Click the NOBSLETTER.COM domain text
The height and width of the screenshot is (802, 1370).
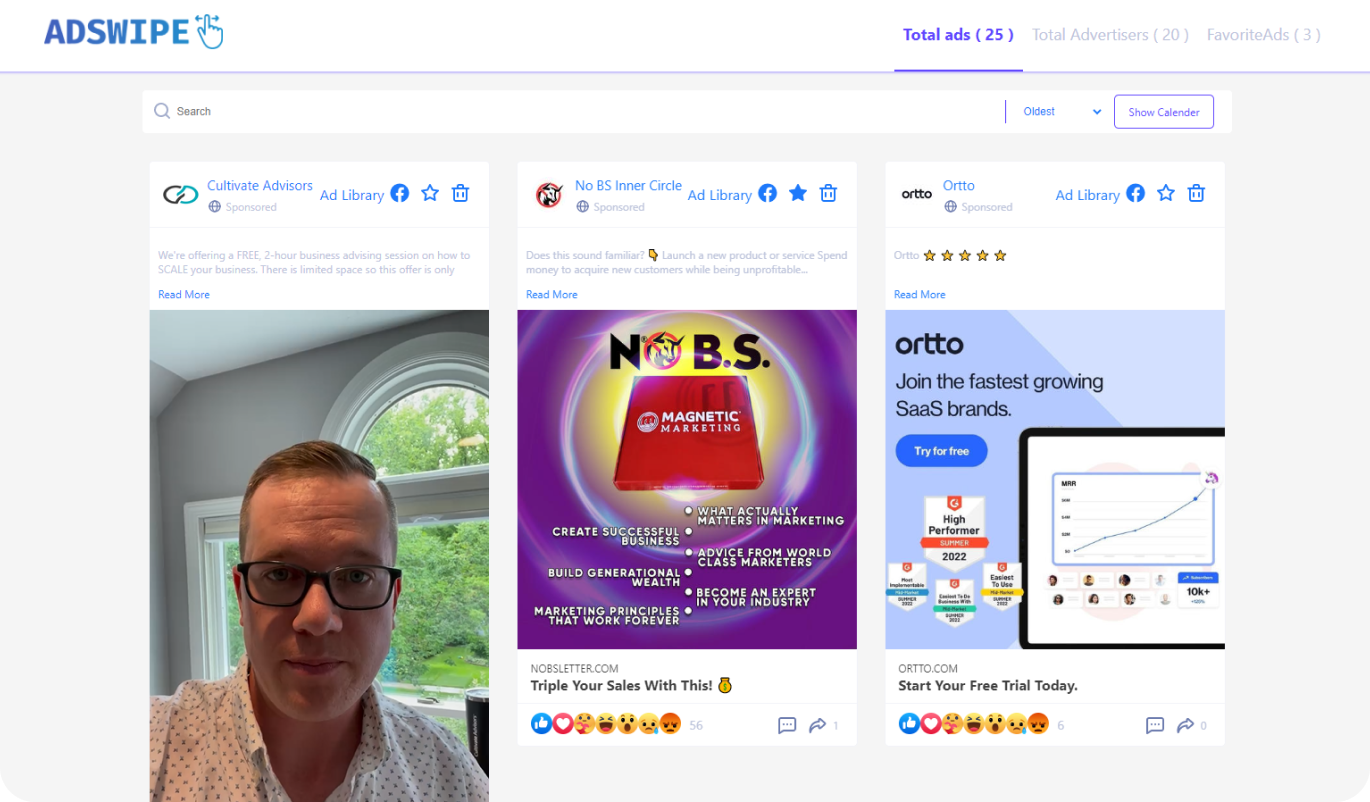click(575, 668)
